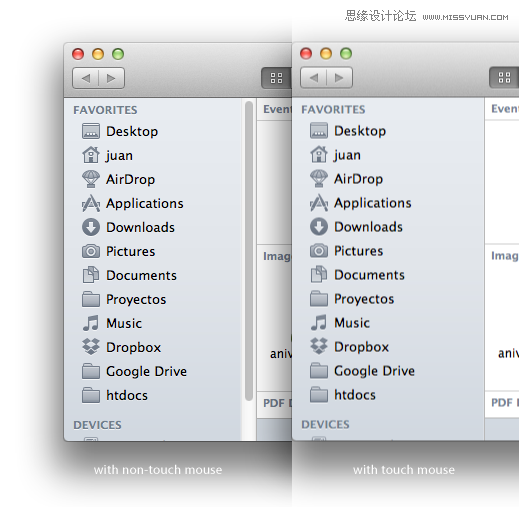Click the Dropbox icon in the right window
This screenshot has height=507, width=519.
coord(319,346)
